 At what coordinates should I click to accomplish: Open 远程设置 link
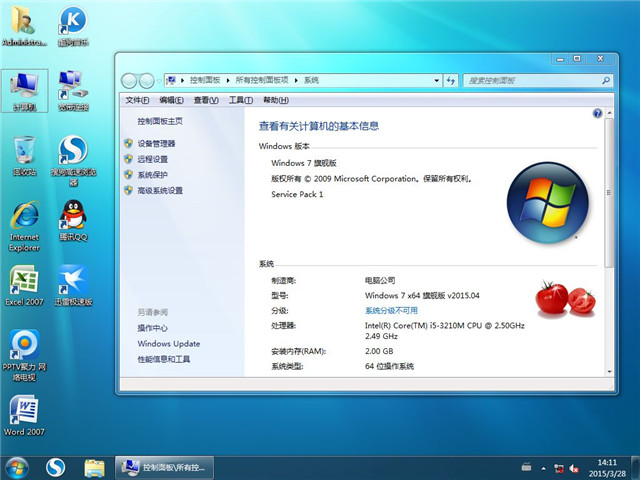[x=153, y=159]
